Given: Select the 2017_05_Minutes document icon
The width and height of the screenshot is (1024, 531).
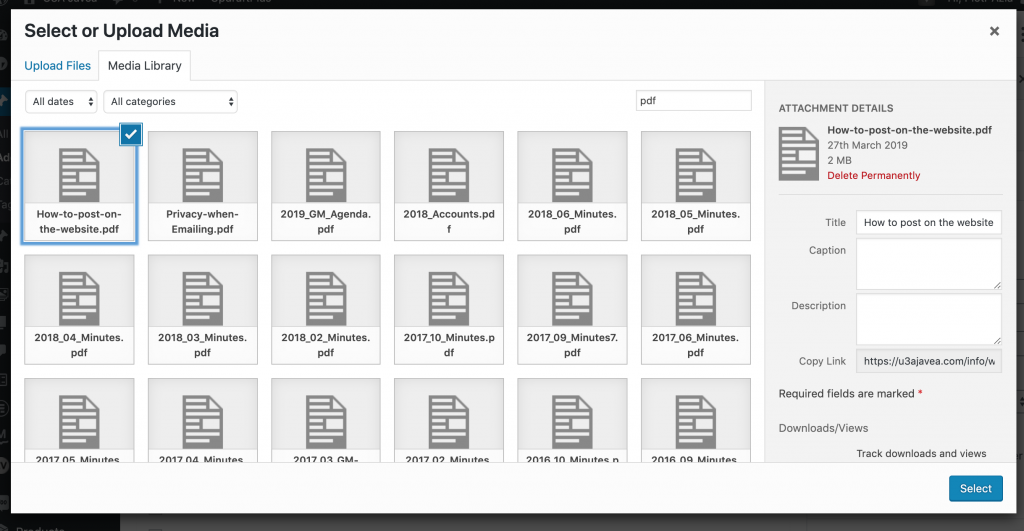Looking at the screenshot, I should (x=79, y=422).
